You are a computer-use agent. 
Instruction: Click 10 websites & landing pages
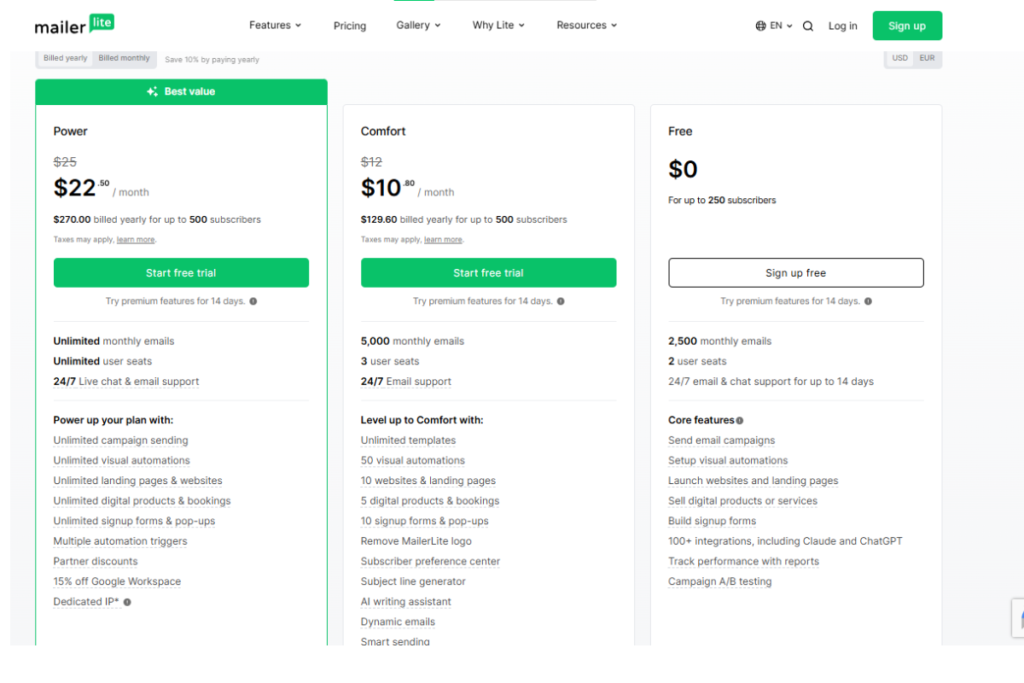point(428,481)
